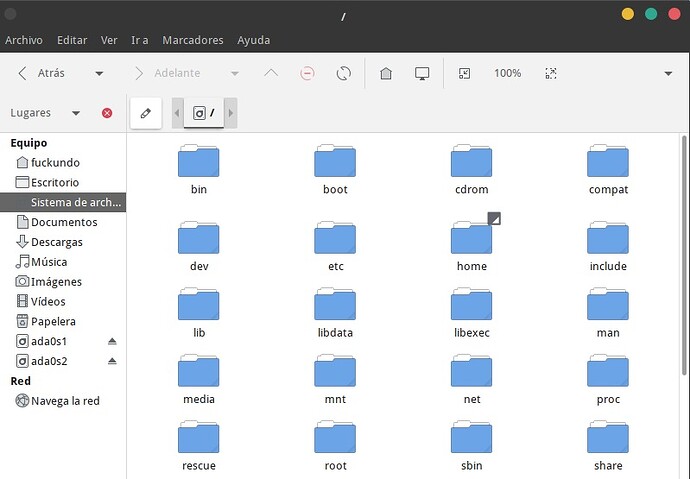The height and width of the screenshot is (479, 690).
Task: Reset zoom with the 100% button
Action: [x=507, y=73]
